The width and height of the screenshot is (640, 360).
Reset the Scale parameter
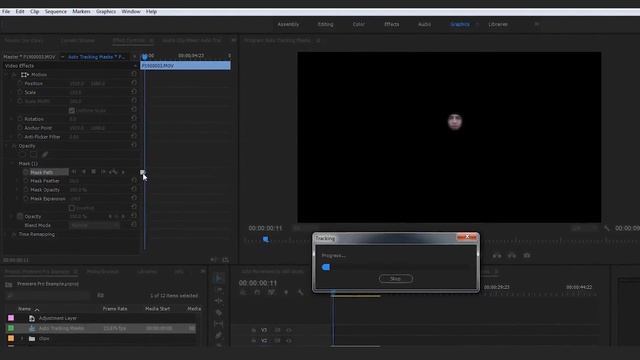[134, 92]
